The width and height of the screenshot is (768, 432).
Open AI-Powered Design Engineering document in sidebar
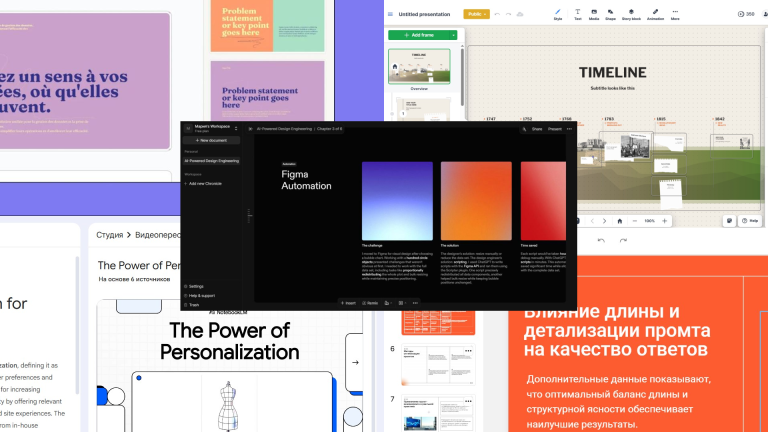tap(212, 161)
